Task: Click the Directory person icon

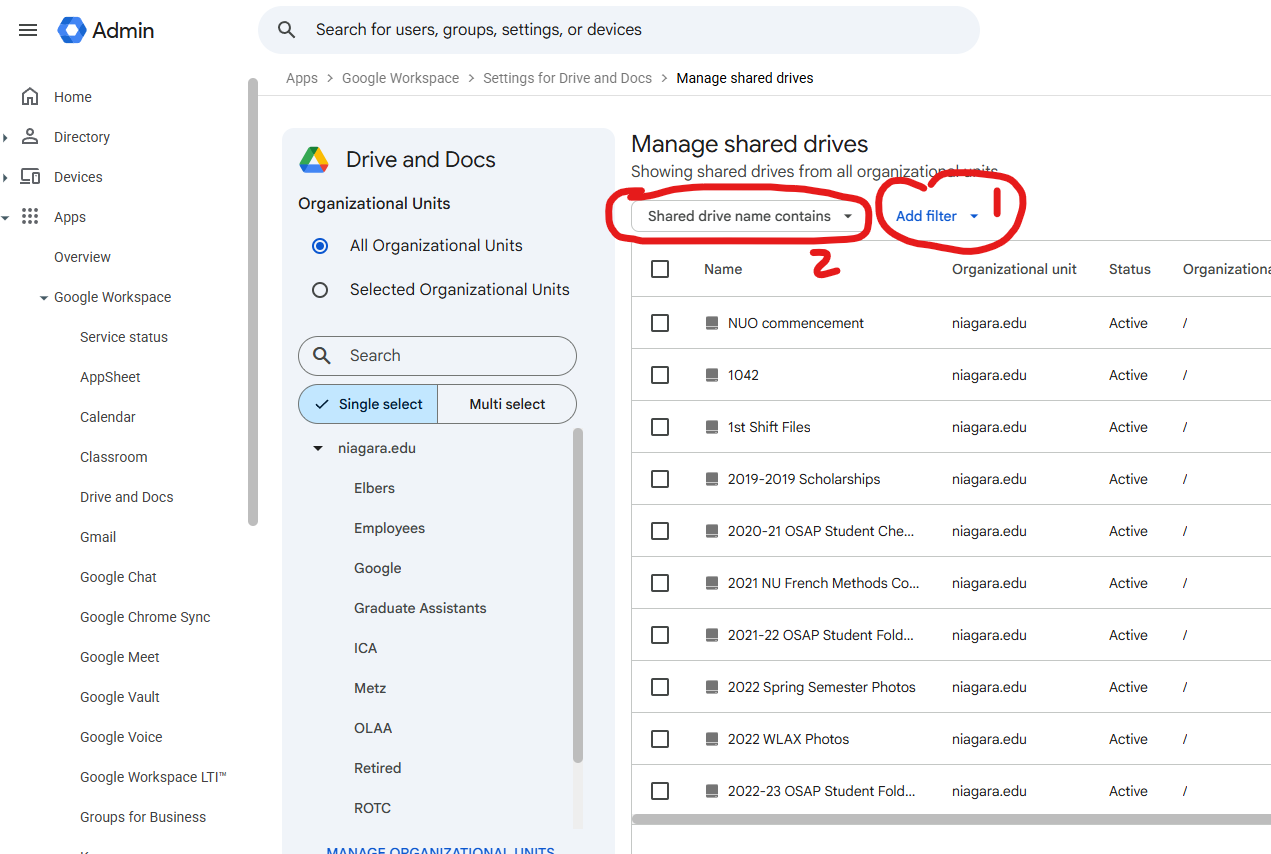Action: 30,137
